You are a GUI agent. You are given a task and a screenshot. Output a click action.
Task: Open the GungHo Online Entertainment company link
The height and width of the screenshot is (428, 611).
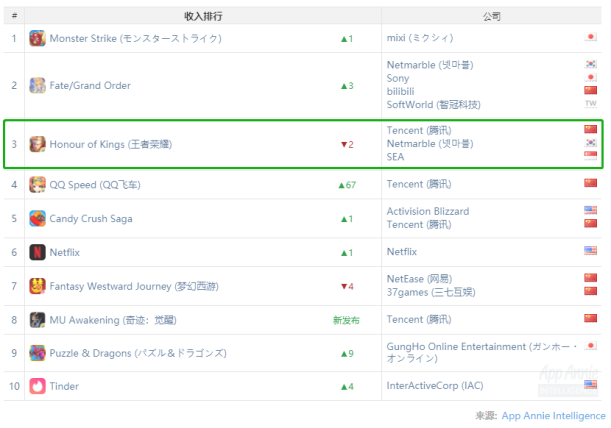pos(481,352)
